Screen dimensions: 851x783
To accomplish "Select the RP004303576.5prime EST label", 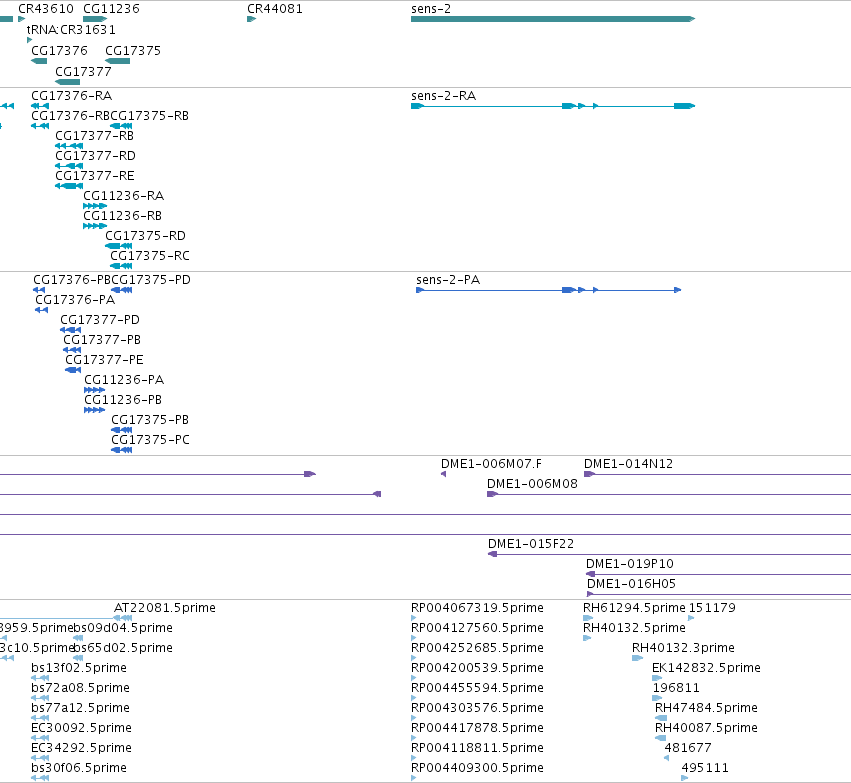I will point(478,708).
